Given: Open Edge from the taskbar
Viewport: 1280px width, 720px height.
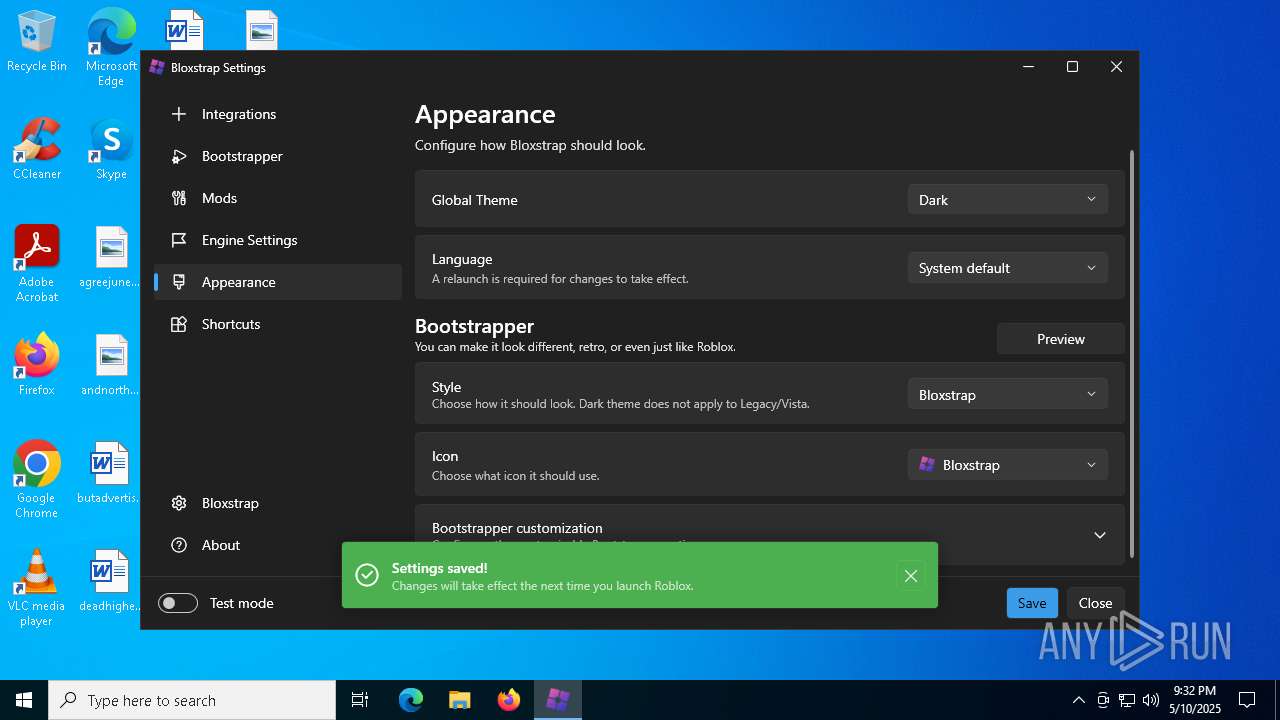Looking at the screenshot, I should click(411, 700).
